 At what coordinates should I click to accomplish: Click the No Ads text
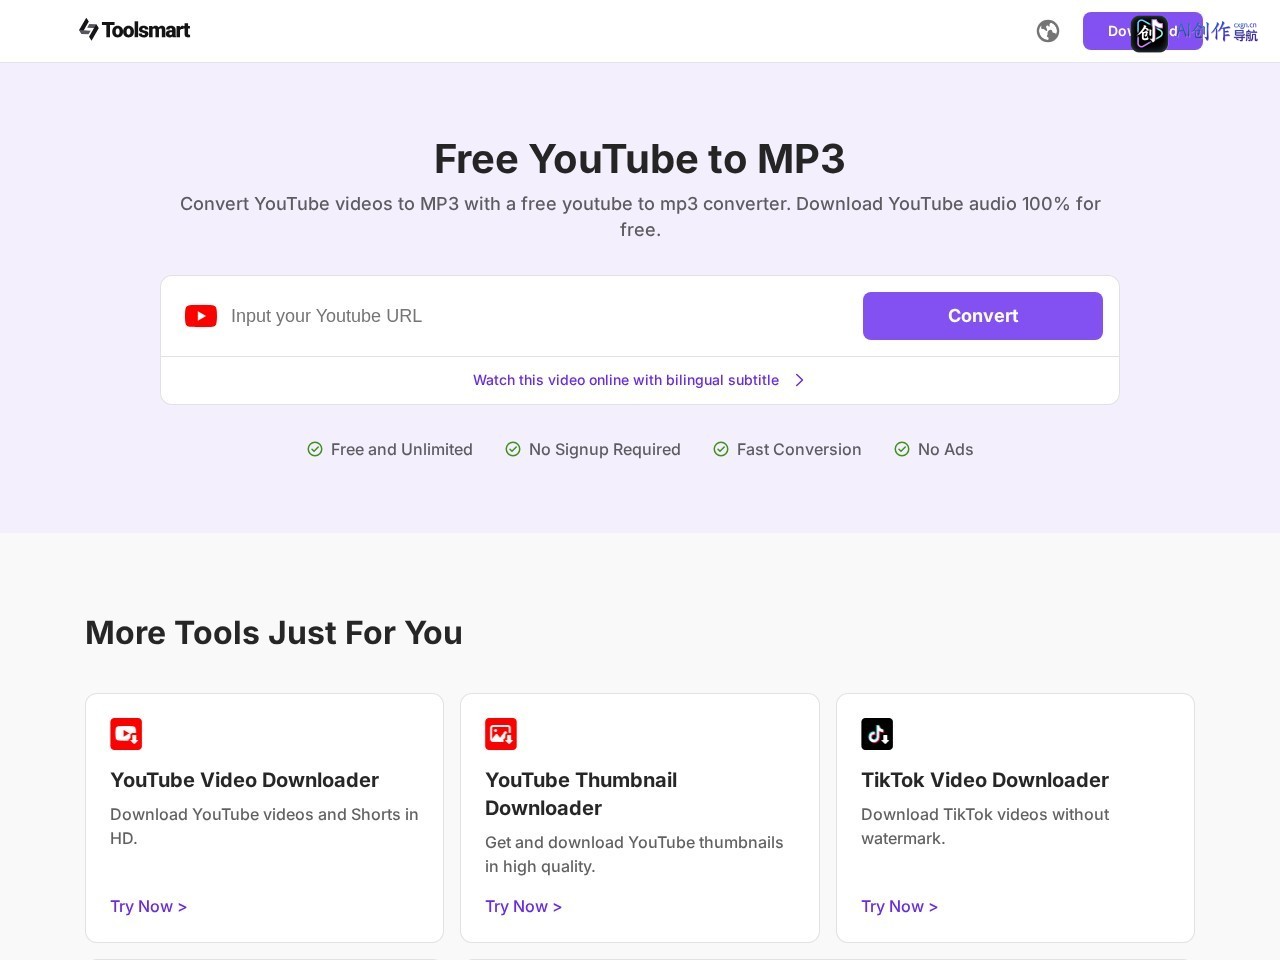click(946, 449)
